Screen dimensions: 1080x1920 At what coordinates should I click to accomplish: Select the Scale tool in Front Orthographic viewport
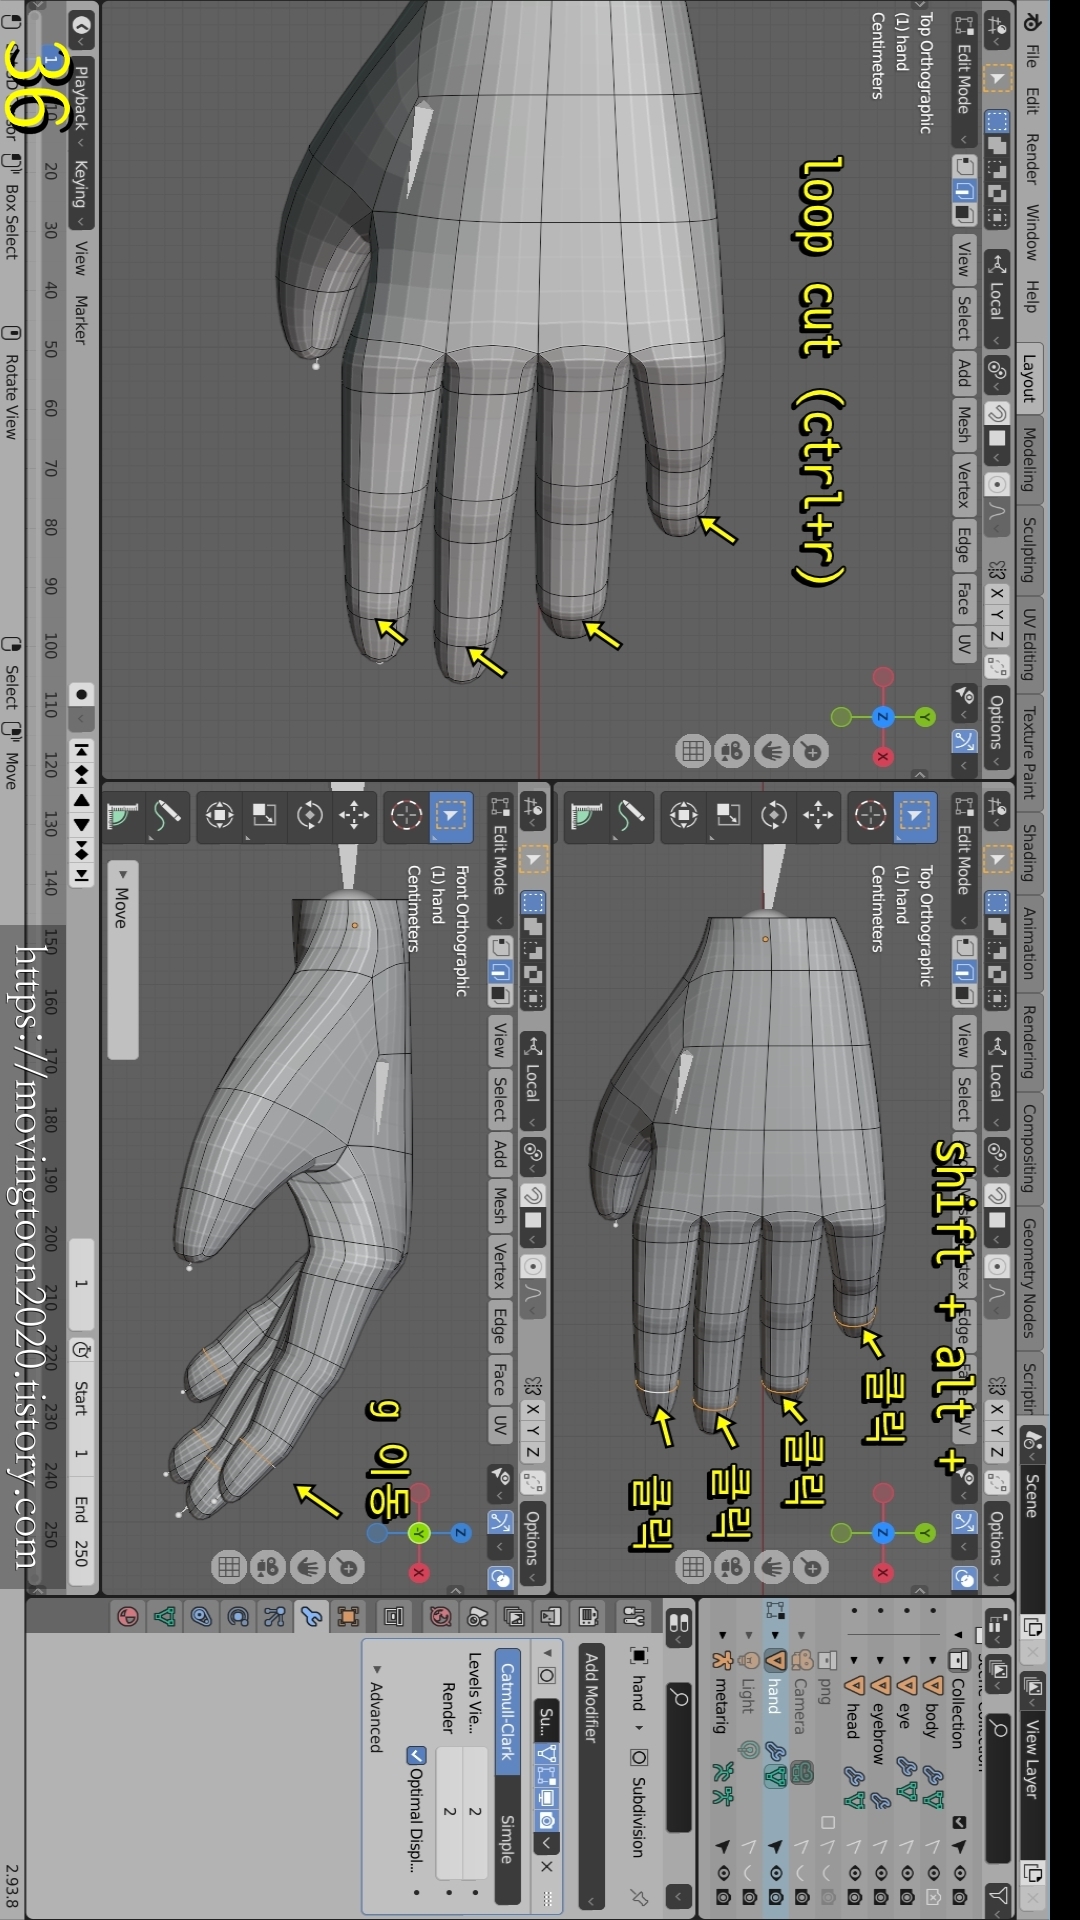pyautogui.click(x=264, y=816)
